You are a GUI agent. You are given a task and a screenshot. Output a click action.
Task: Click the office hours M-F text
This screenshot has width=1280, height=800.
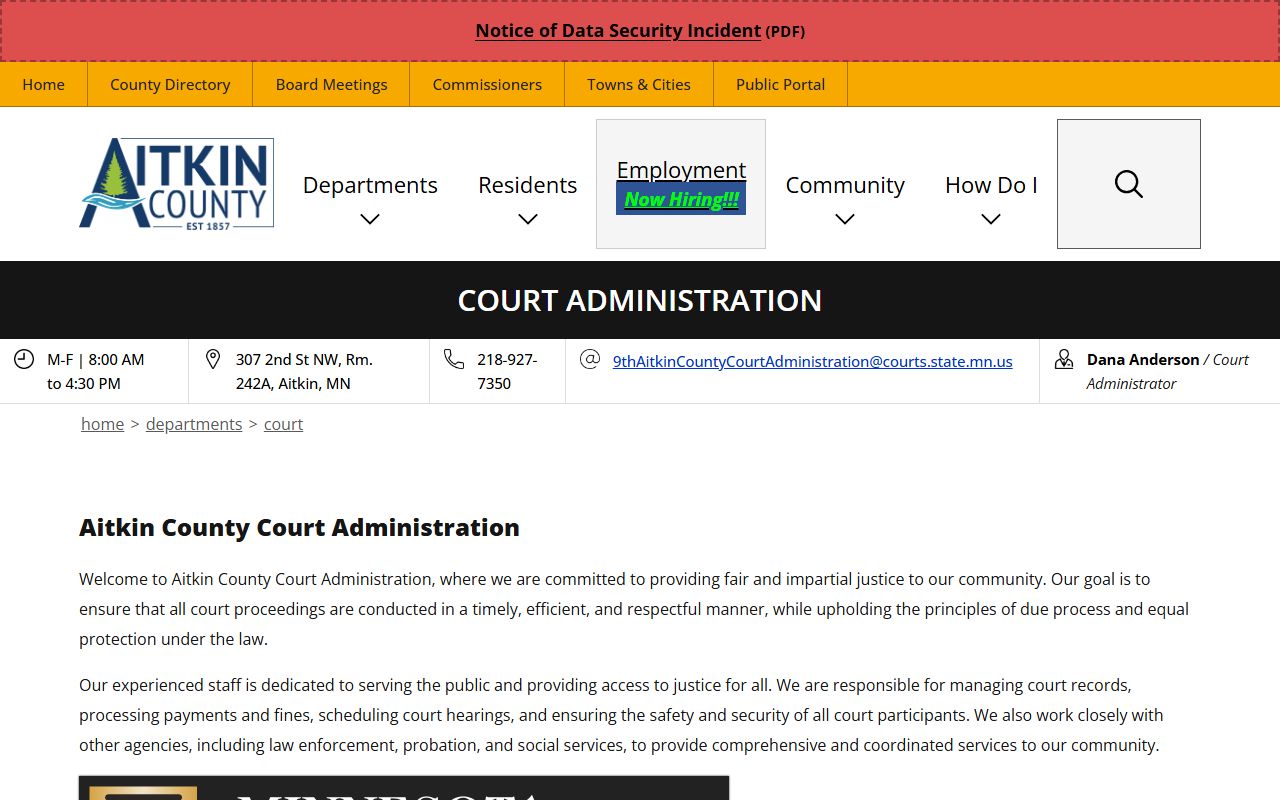96,371
